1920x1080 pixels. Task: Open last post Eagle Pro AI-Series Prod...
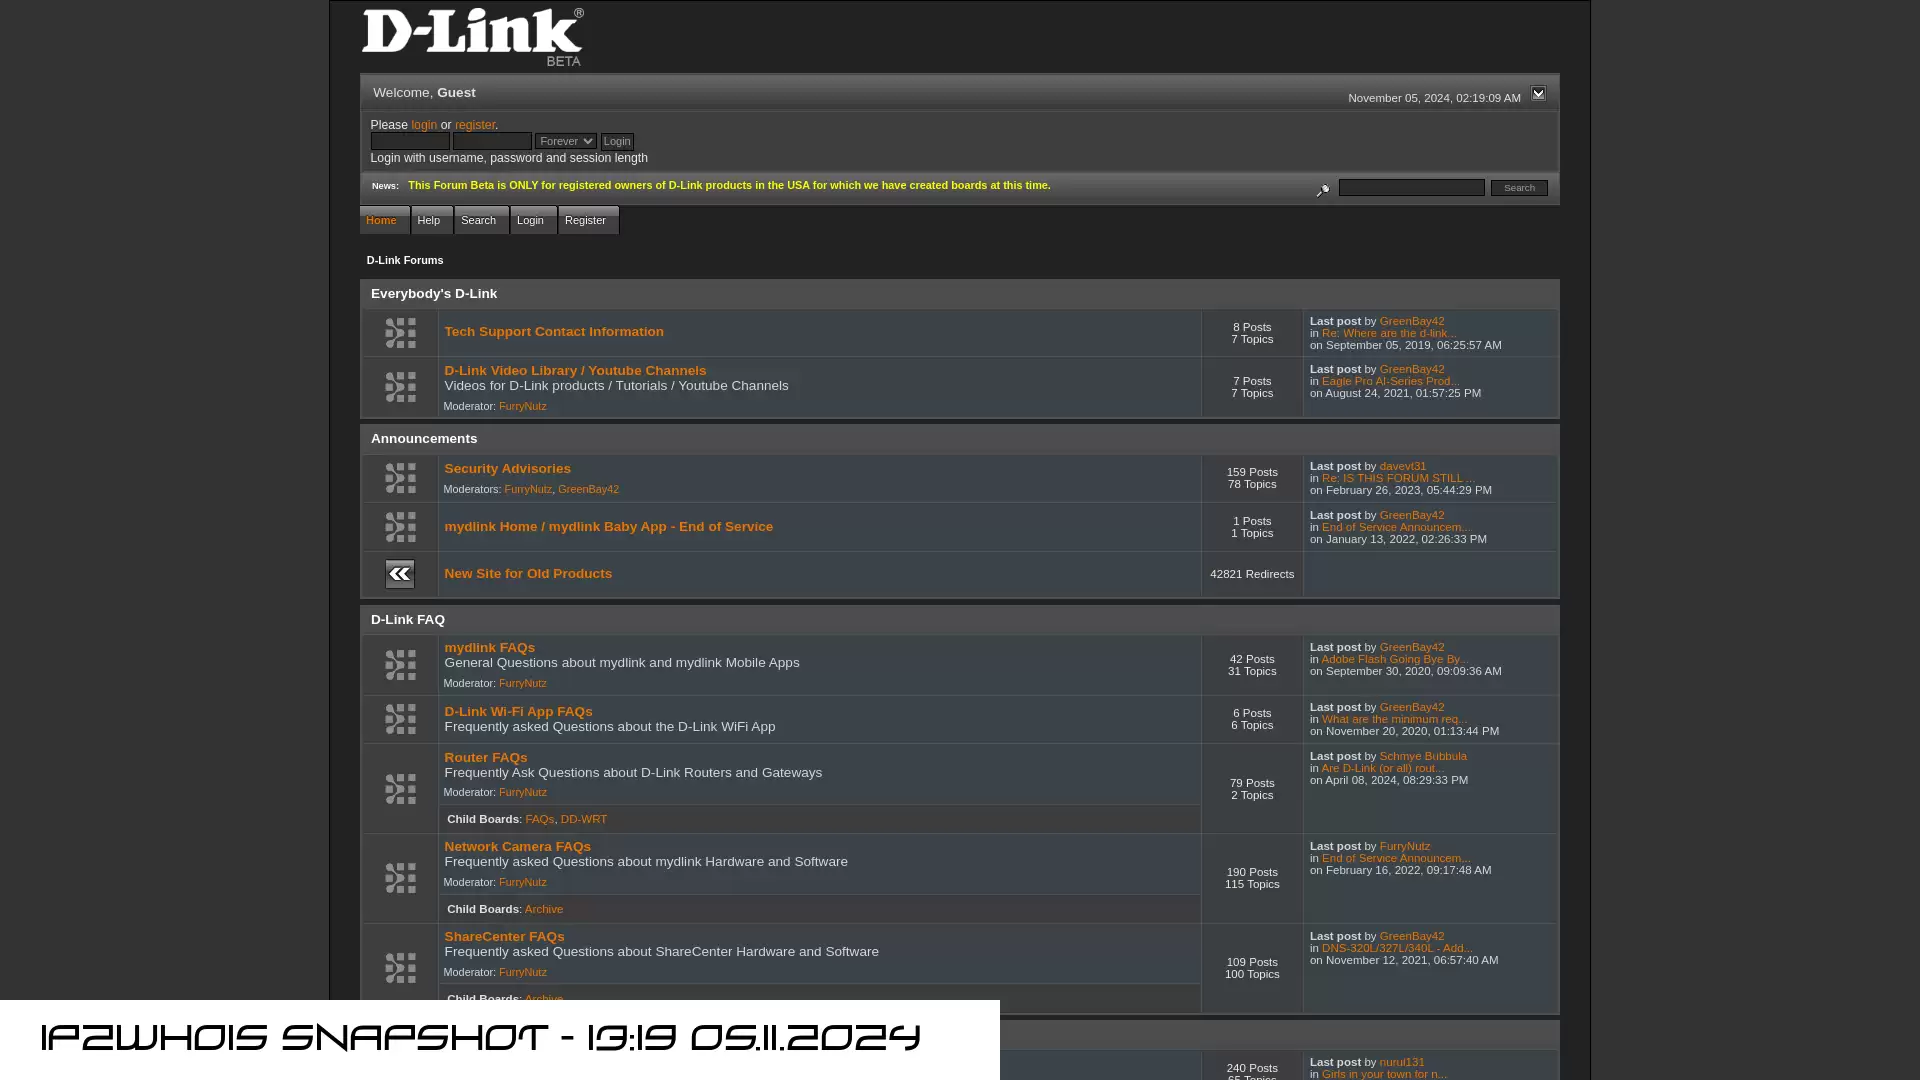(x=1390, y=381)
